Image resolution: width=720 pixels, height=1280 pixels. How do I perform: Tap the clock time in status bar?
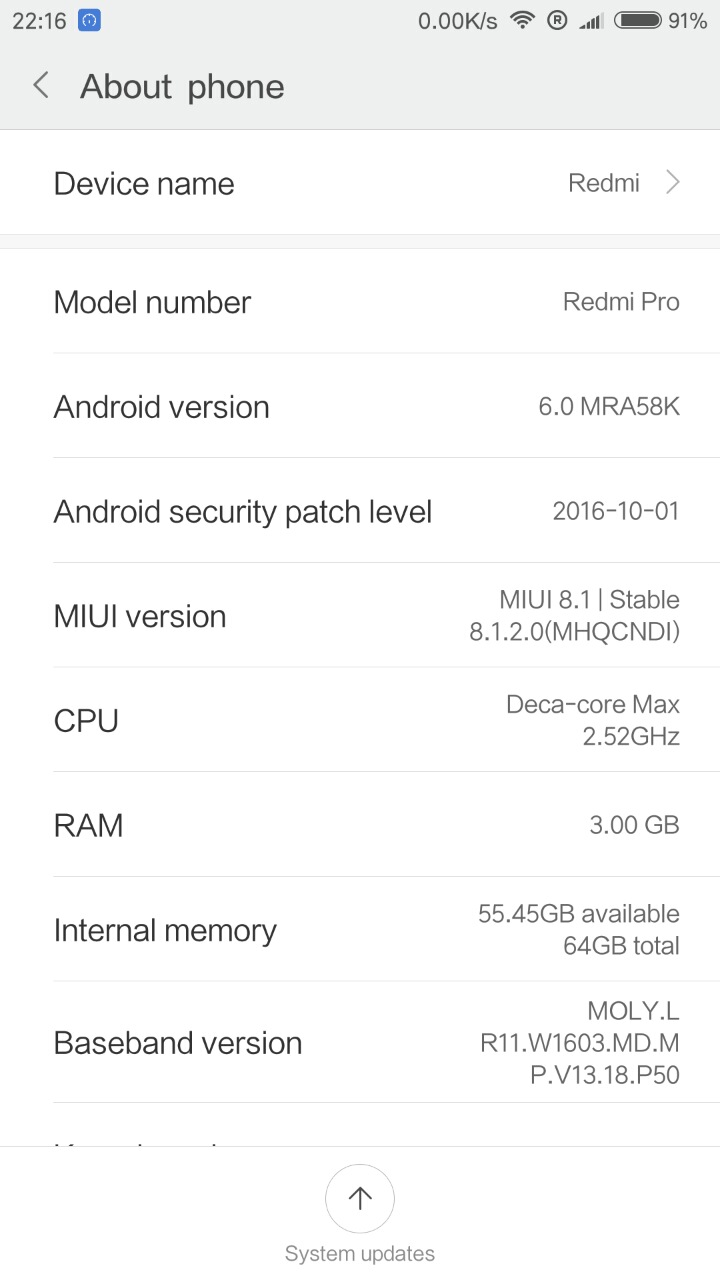coord(37,20)
